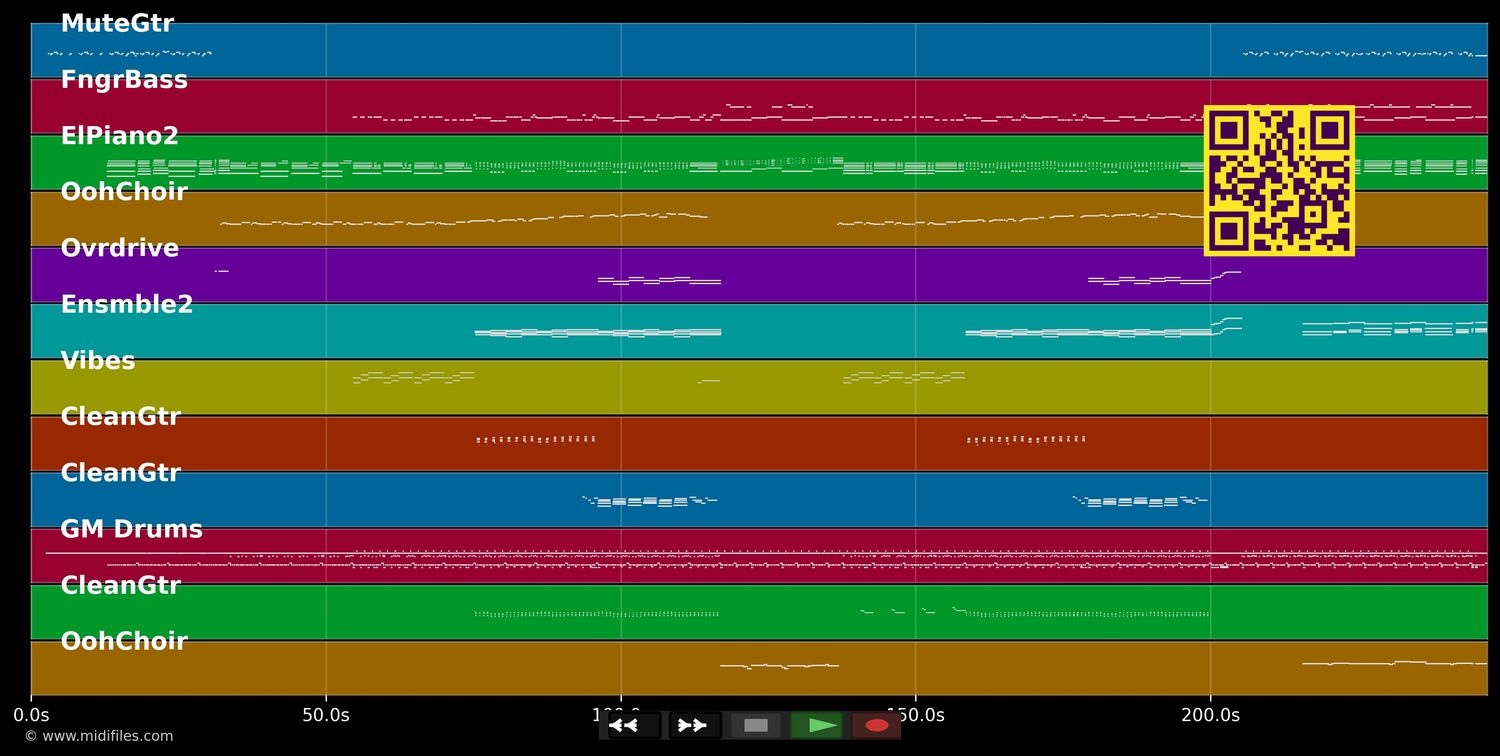Start playback with the green play button
Screen dimensions: 1500x756
(817, 725)
